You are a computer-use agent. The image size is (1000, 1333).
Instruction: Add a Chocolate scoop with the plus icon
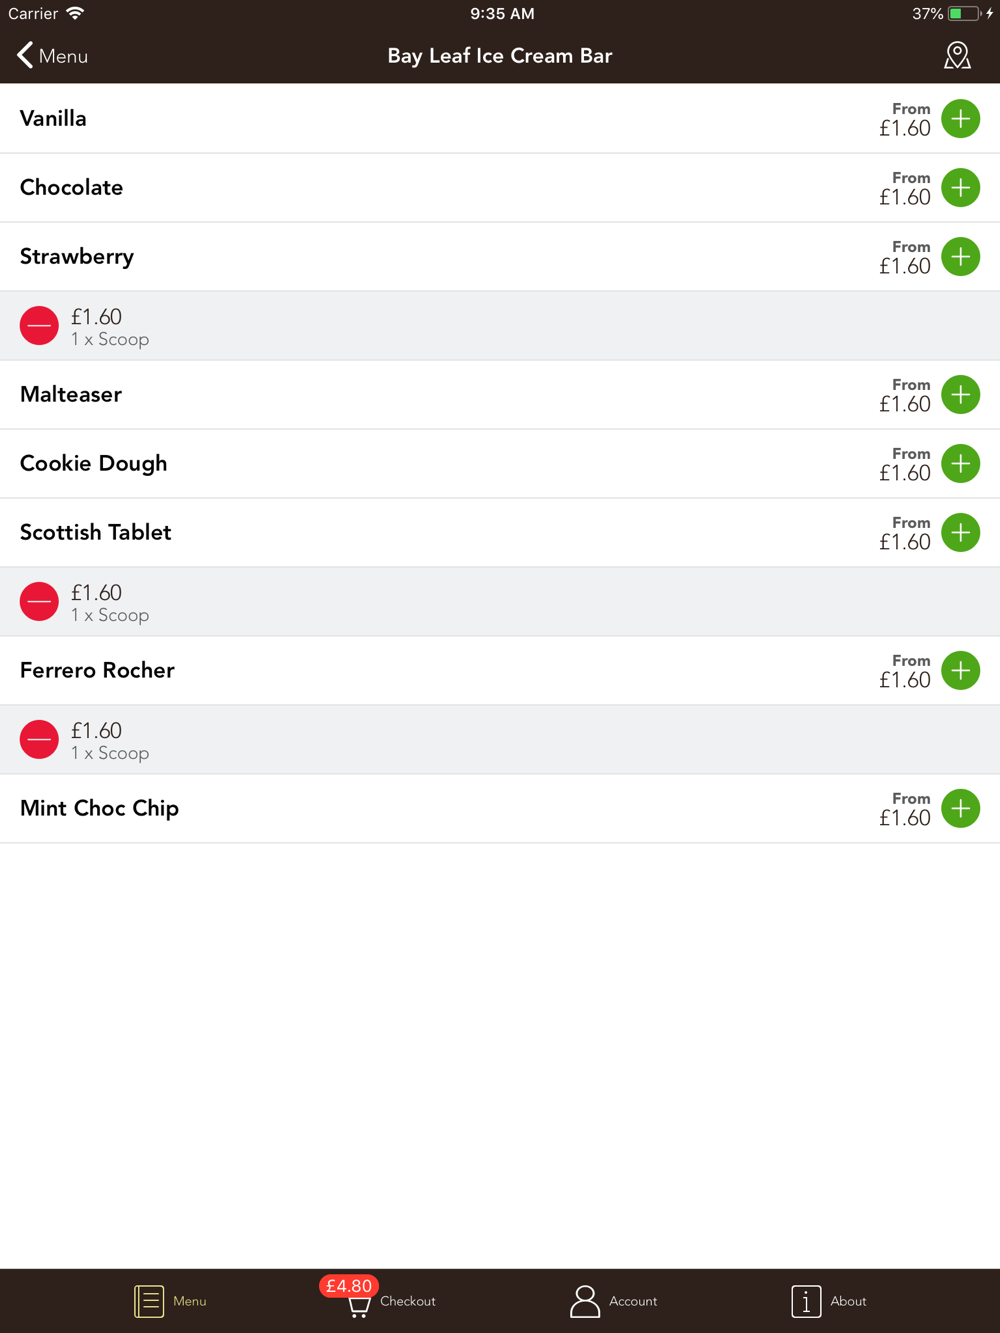960,188
